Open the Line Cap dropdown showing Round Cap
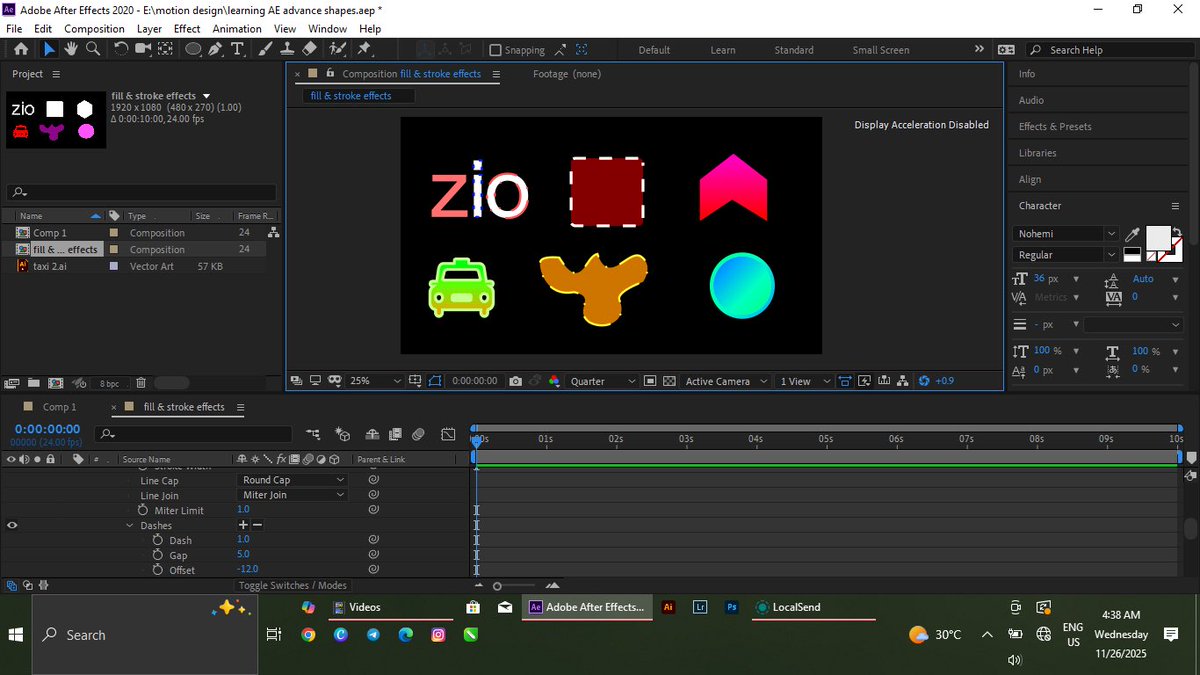The width and height of the screenshot is (1200, 675). click(x=291, y=480)
